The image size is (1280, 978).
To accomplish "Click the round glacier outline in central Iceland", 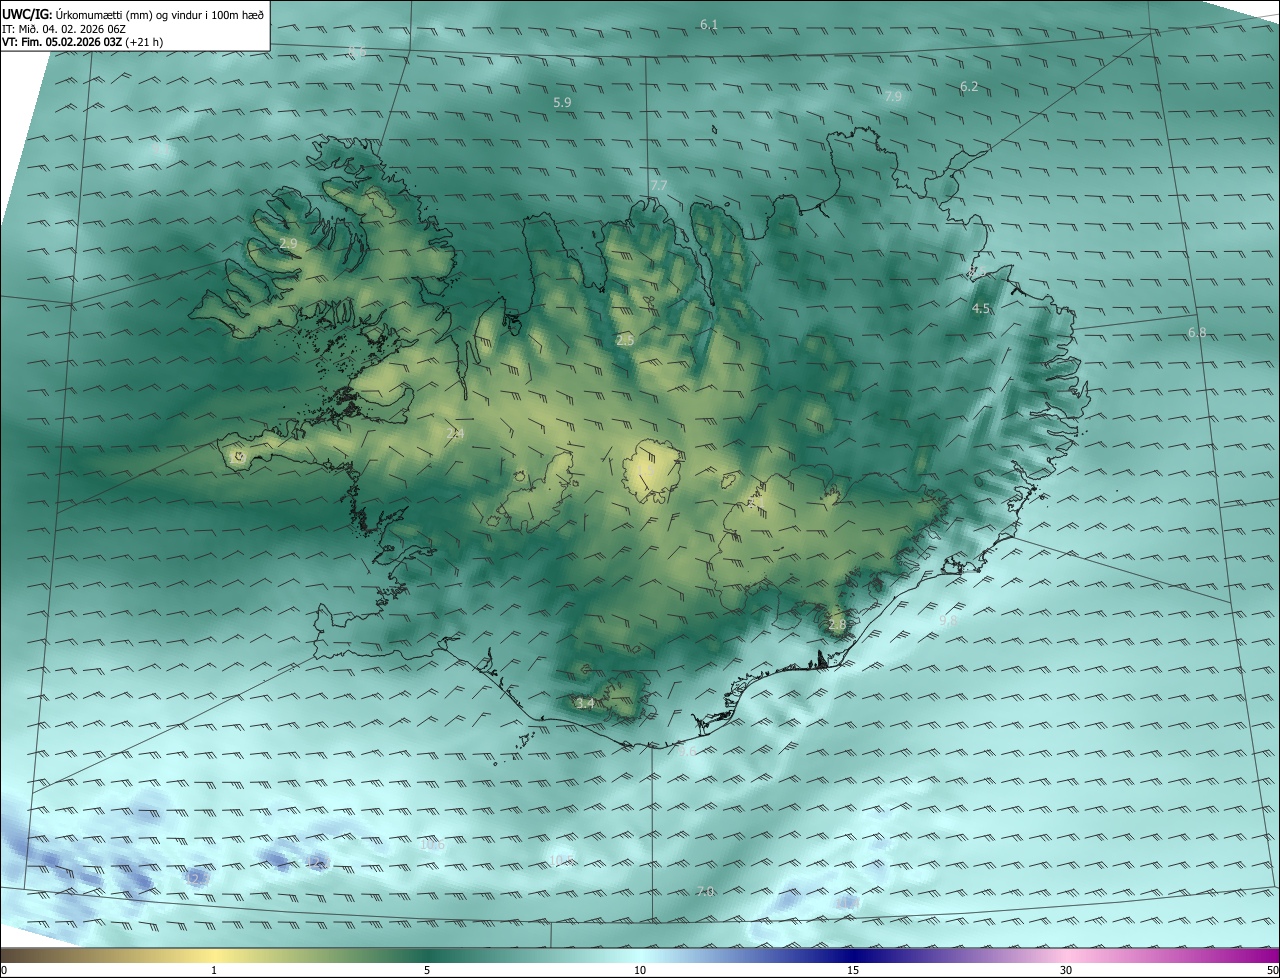I will (652, 470).
